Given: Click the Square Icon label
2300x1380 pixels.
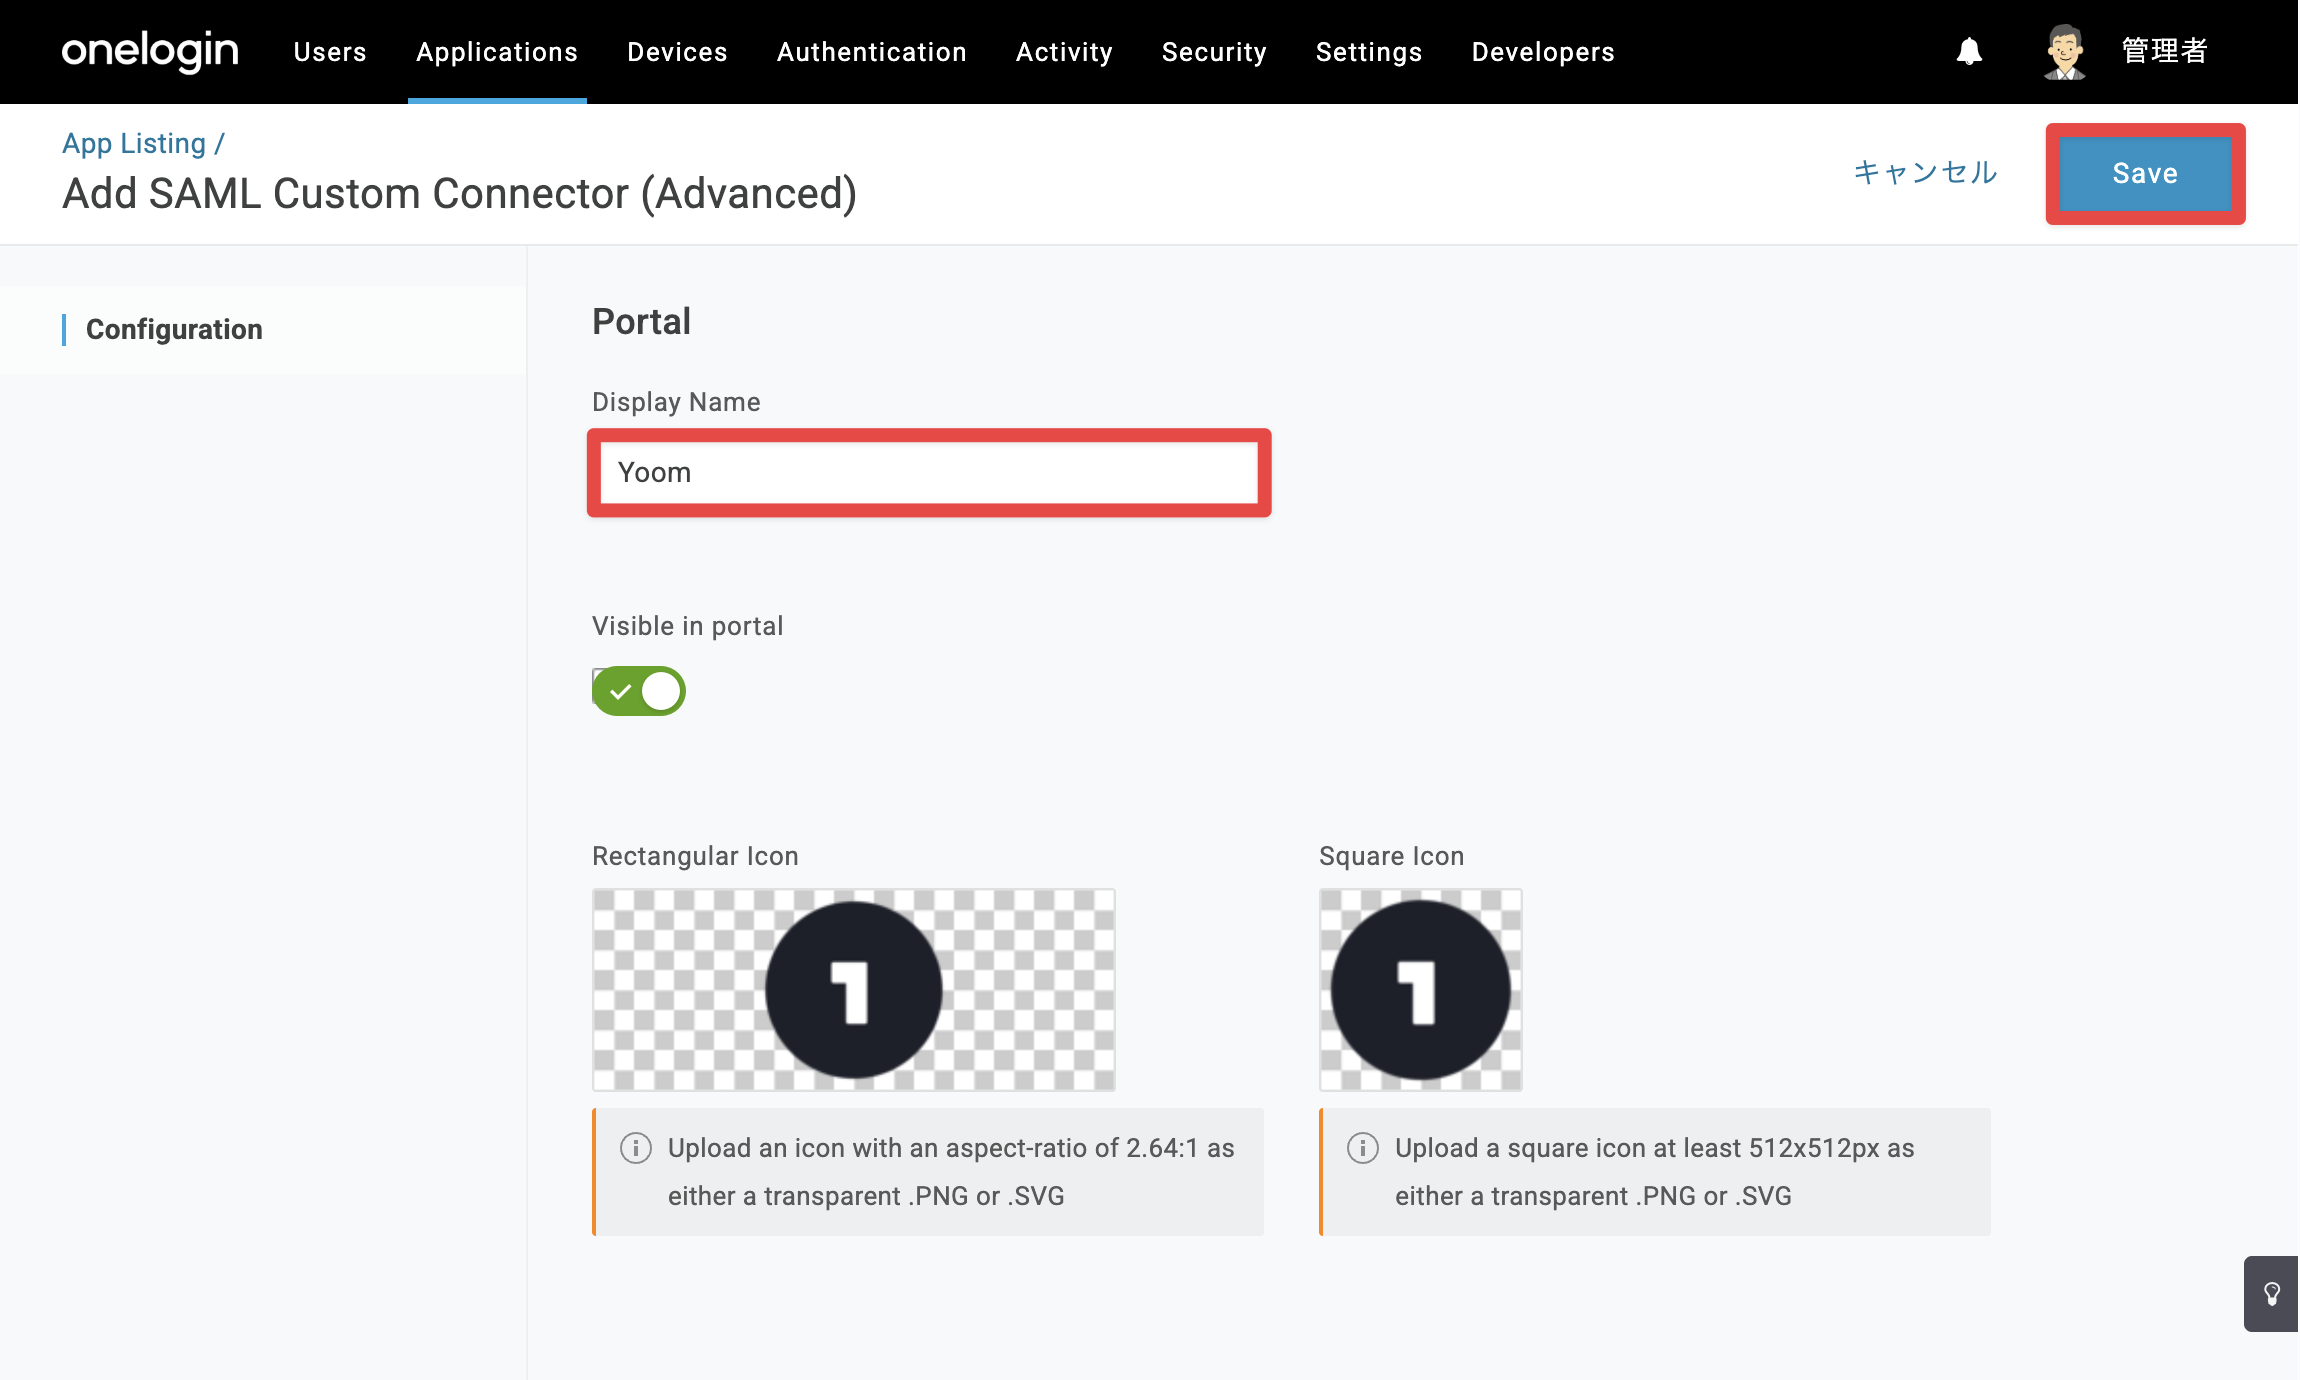Looking at the screenshot, I should click(1391, 856).
